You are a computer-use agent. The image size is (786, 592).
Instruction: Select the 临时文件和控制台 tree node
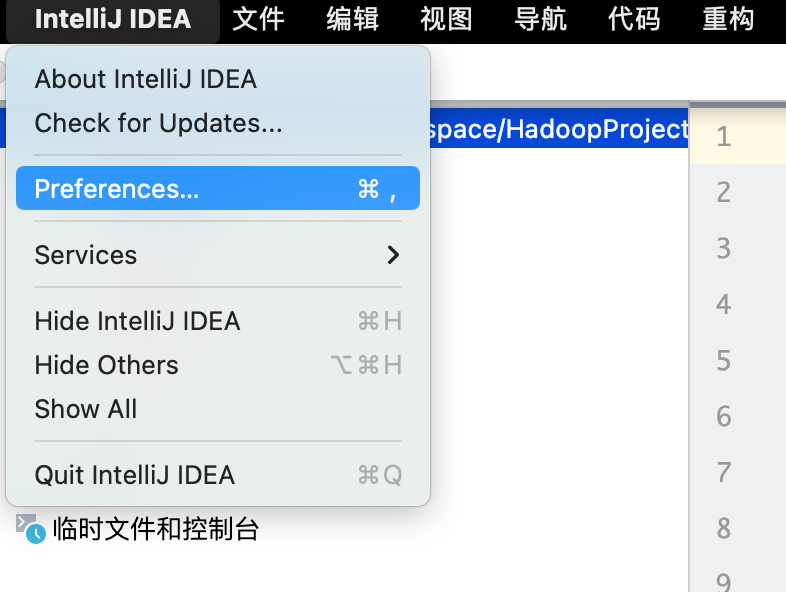pos(155,529)
